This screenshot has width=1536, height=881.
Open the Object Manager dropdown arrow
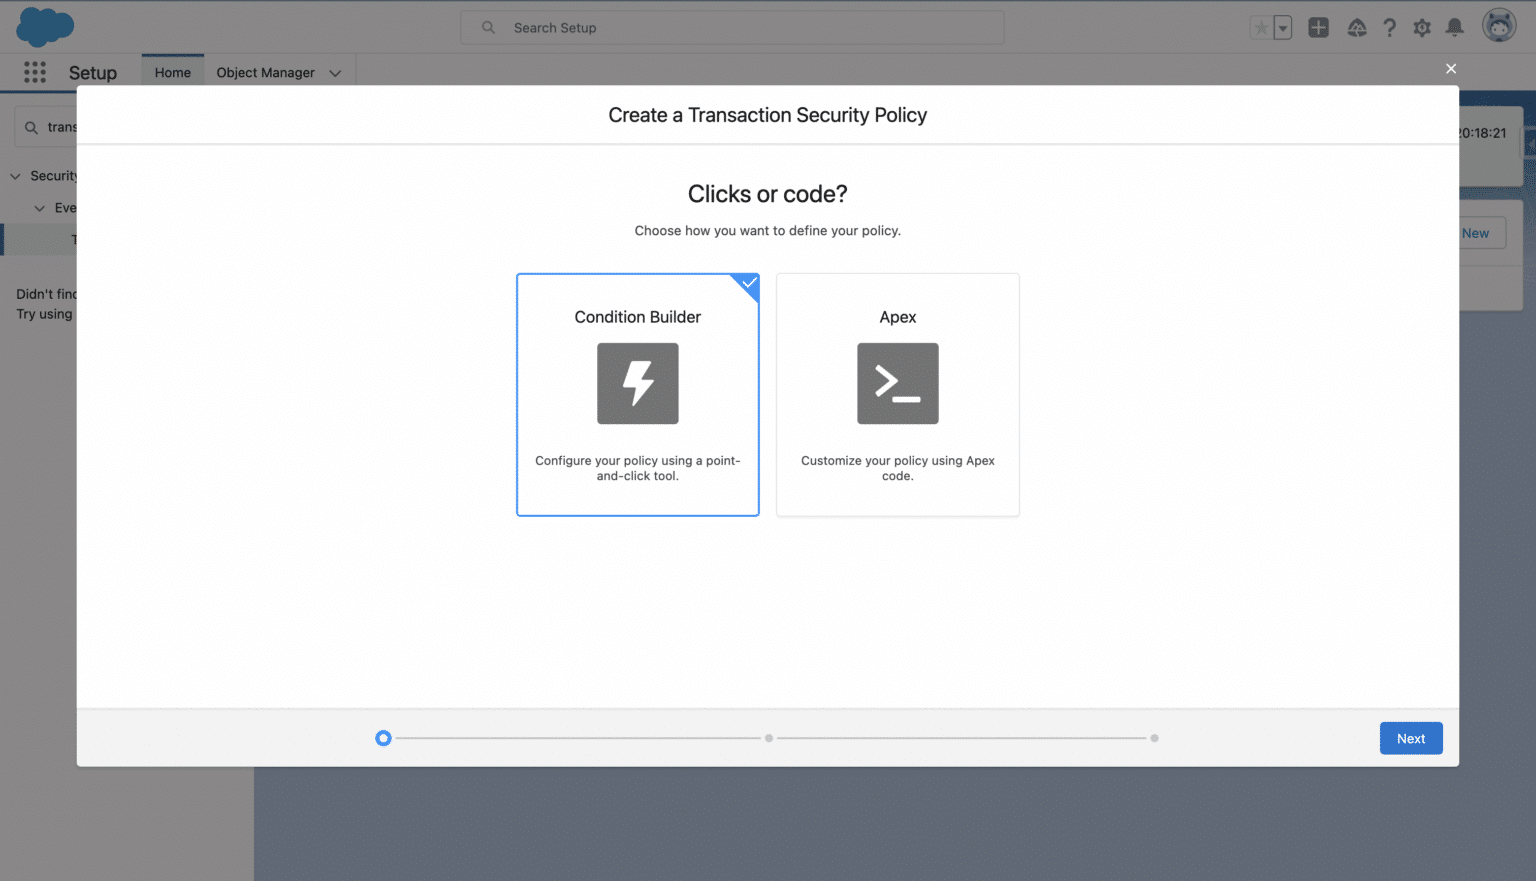[x=335, y=72]
